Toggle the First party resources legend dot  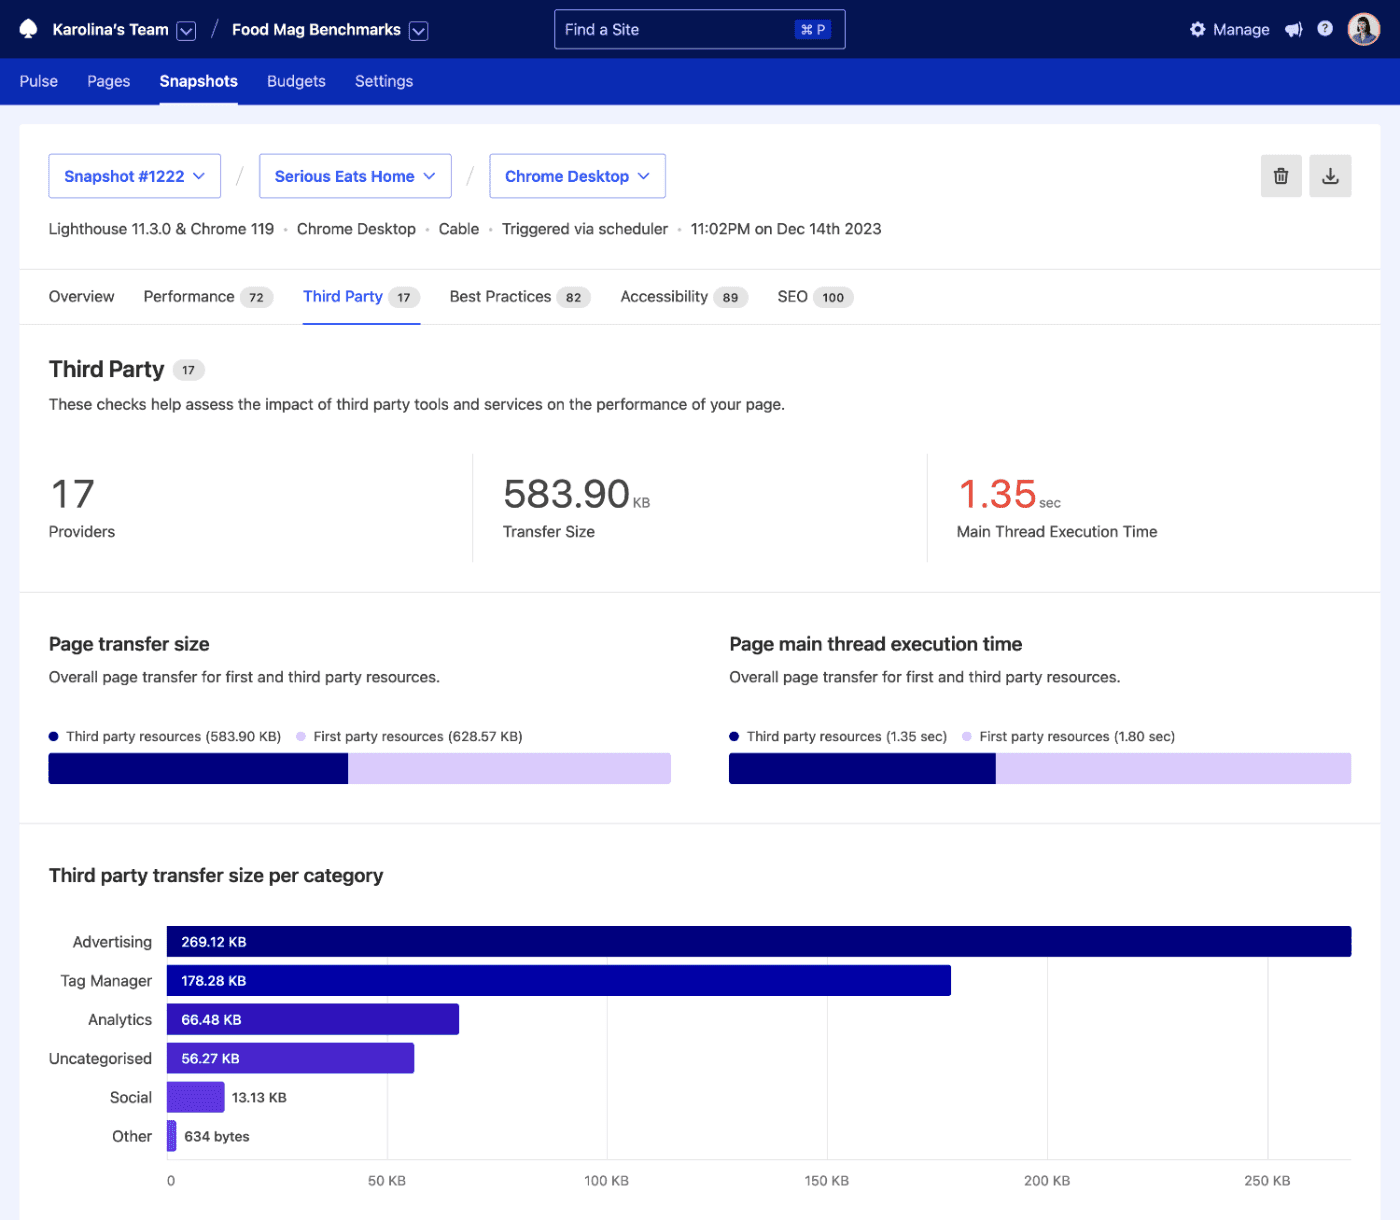[300, 736]
